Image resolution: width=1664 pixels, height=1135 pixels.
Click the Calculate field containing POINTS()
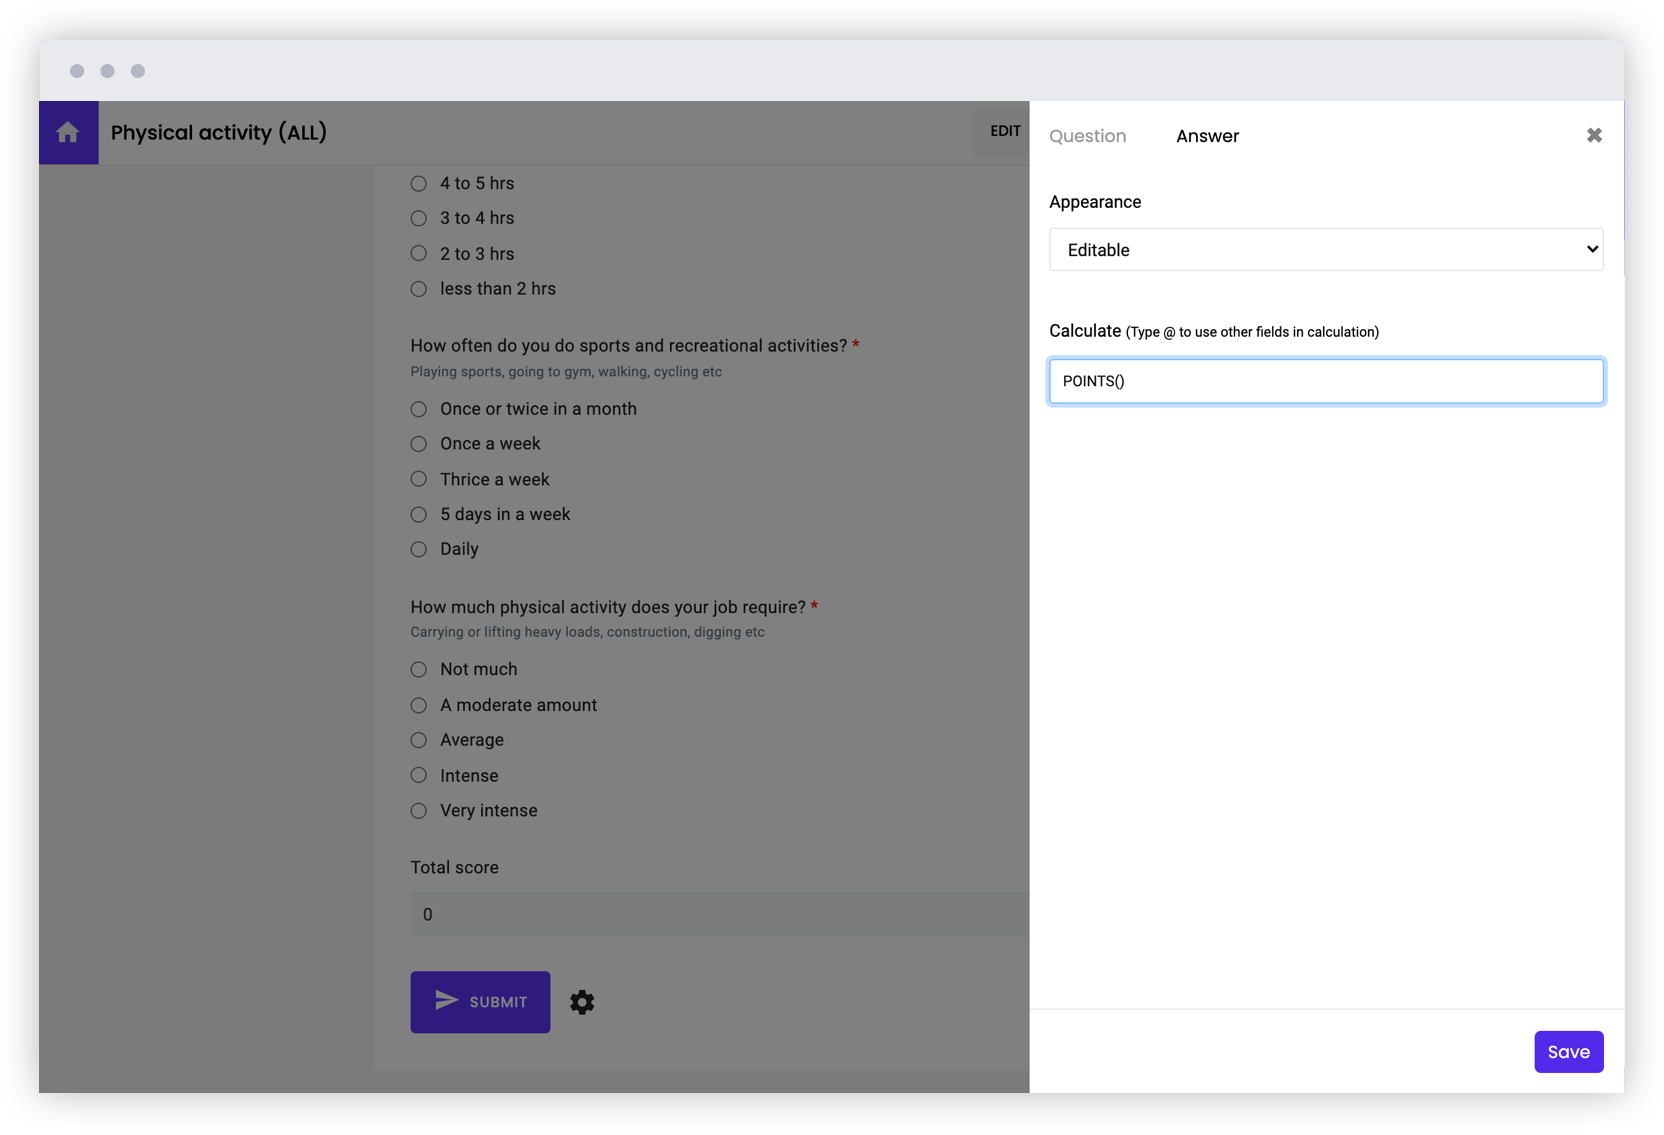point(1326,381)
